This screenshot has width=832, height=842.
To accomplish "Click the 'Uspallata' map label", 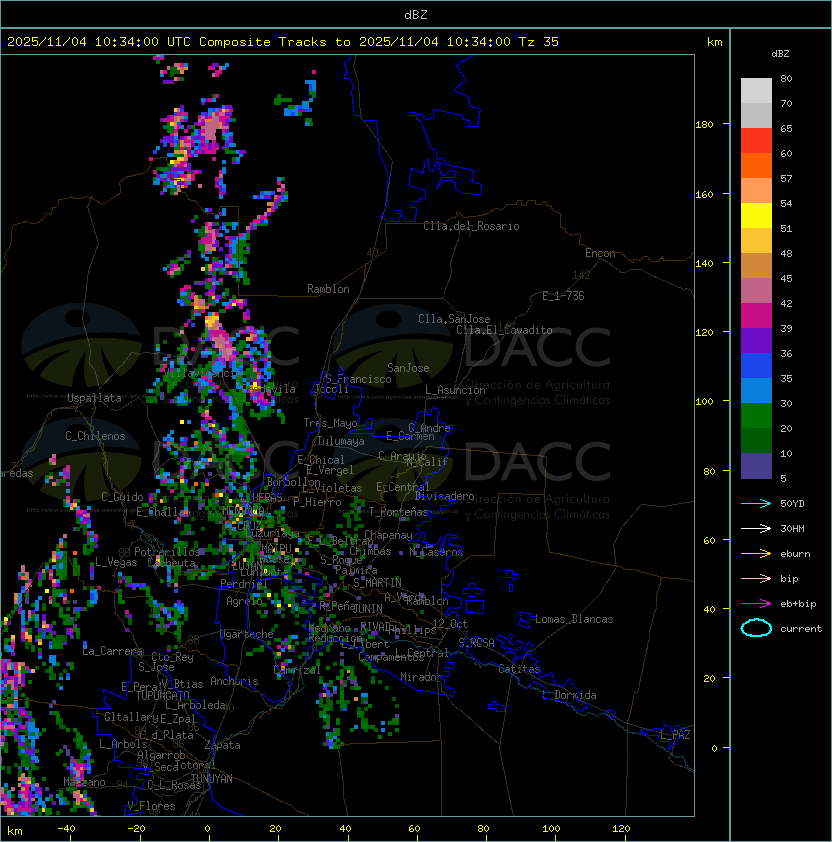I will [95, 398].
